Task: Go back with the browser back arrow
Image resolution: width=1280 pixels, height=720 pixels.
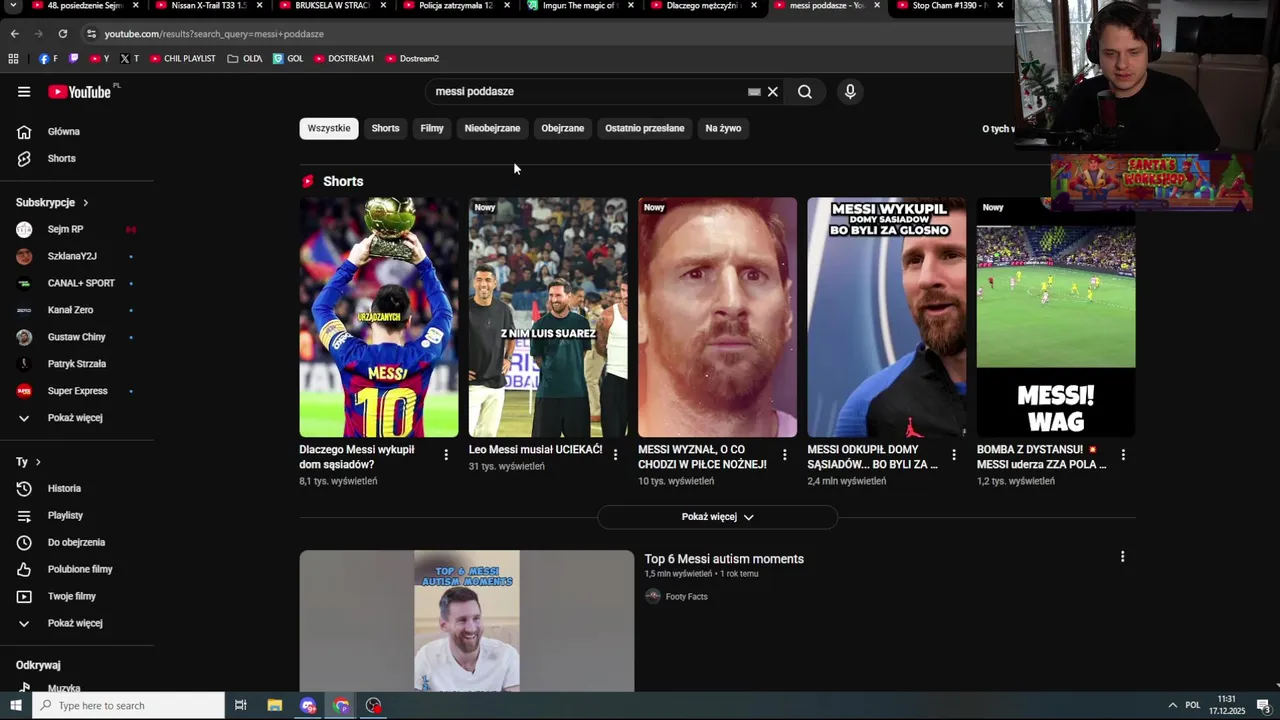Action: pos(14,34)
